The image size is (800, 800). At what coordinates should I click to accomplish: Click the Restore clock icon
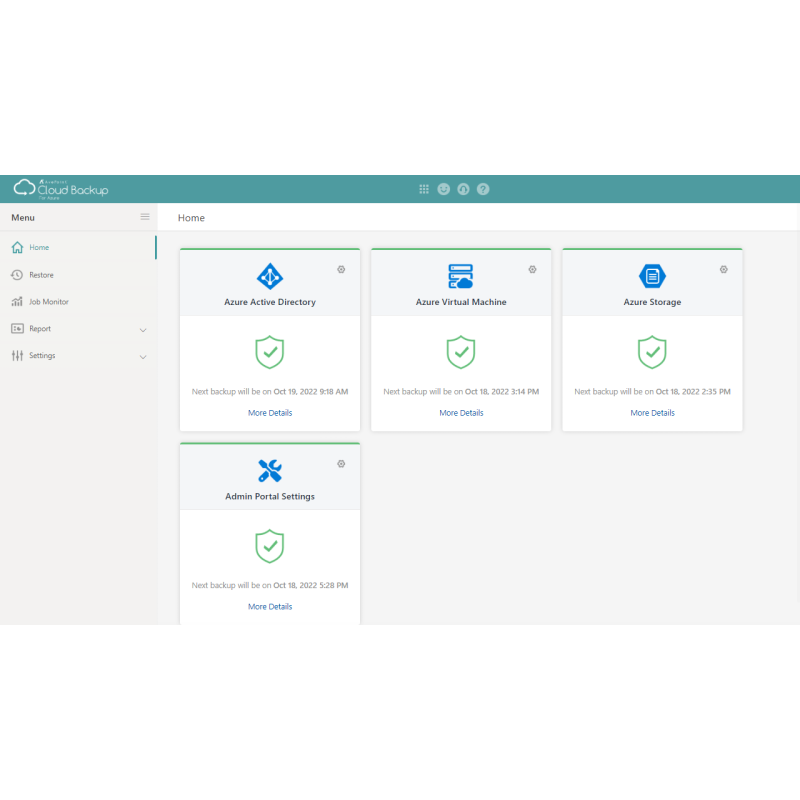pos(17,275)
